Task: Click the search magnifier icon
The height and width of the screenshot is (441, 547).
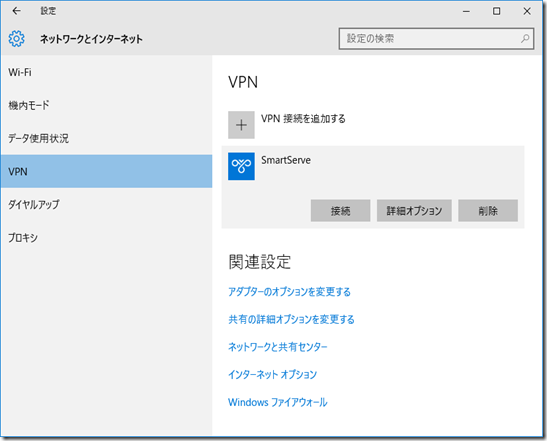Action: (525, 38)
